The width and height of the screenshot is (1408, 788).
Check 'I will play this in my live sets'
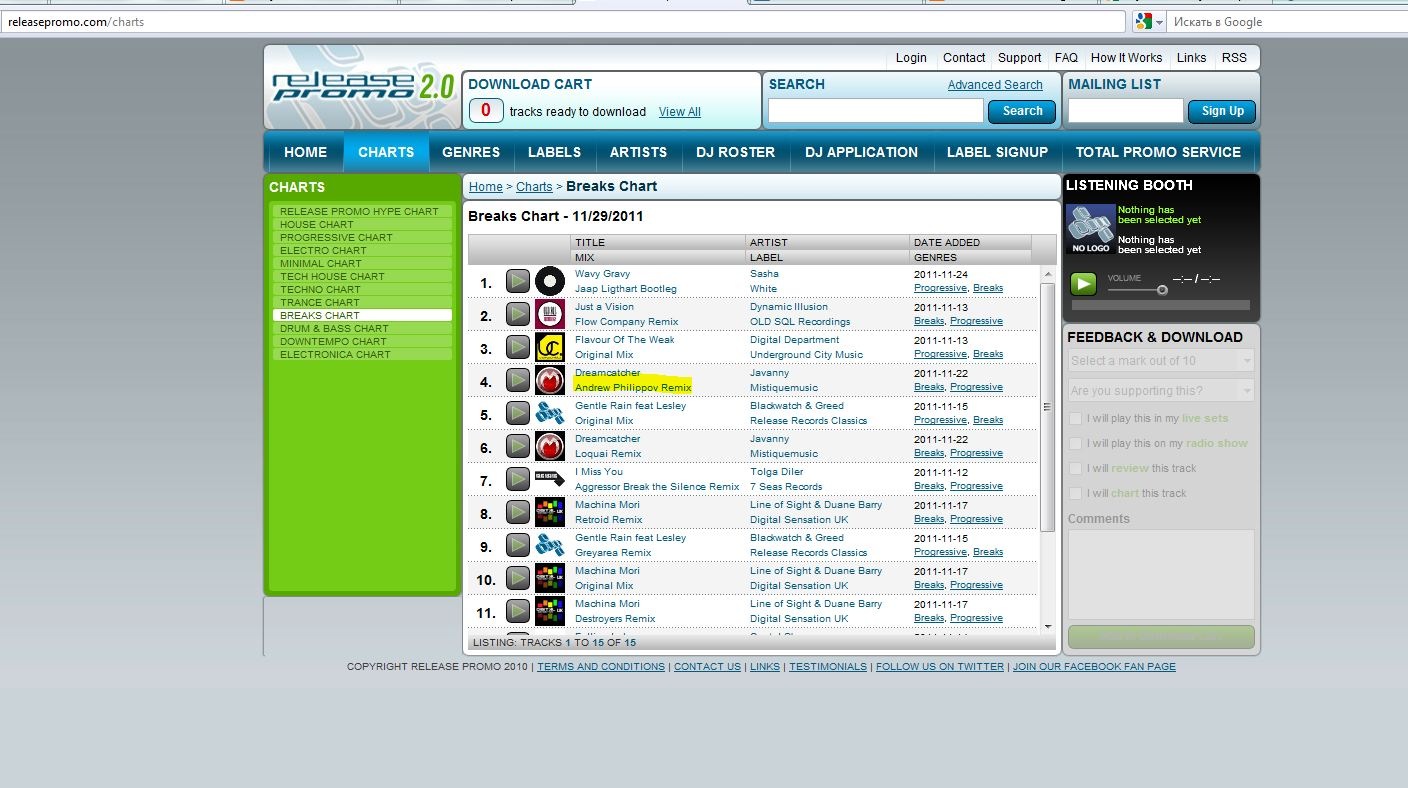(1075, 419)
